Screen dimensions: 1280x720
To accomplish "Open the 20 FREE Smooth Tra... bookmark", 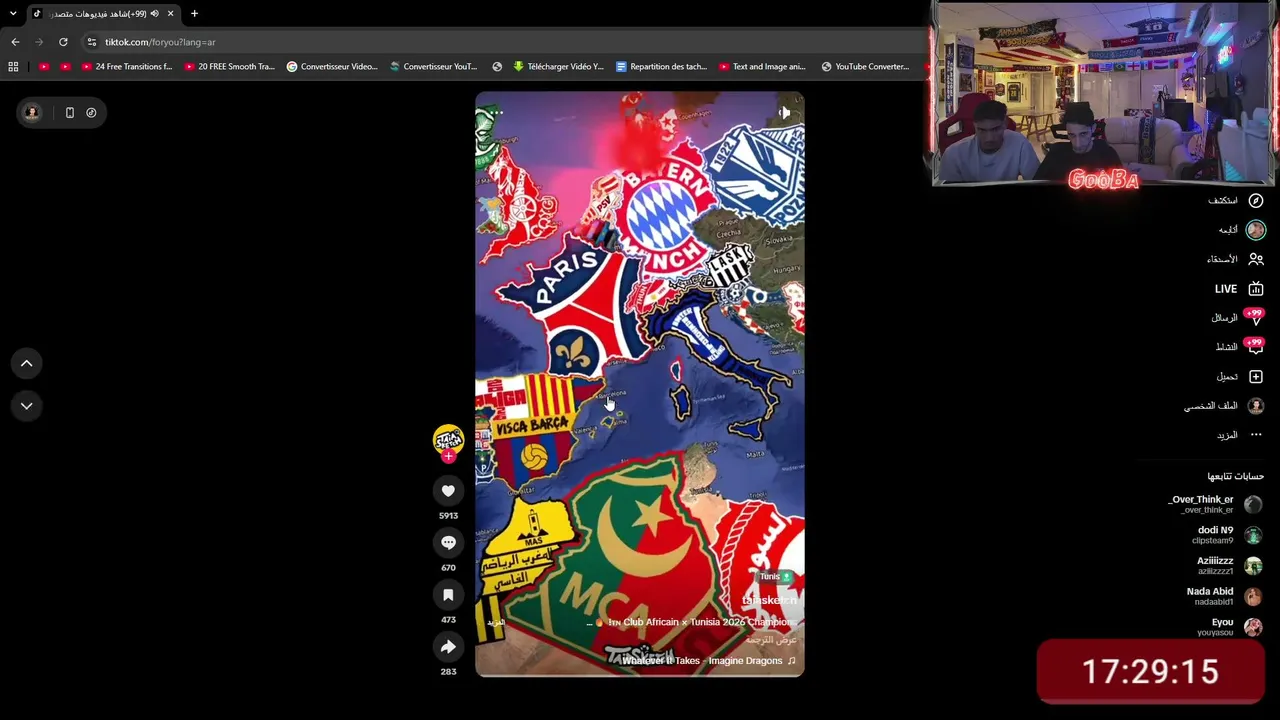I will click(x=230, y=67).
